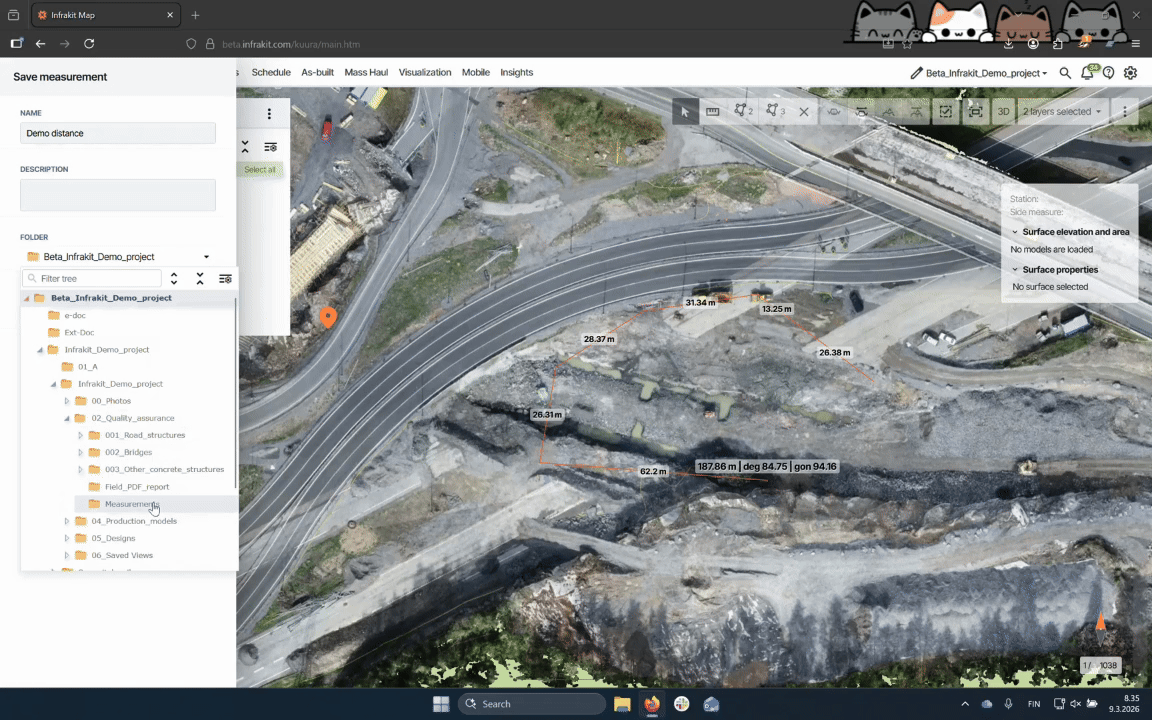This screenshot has height=720, width=1152.
Task: Select the pointer cursor tool
Action: 685,112
